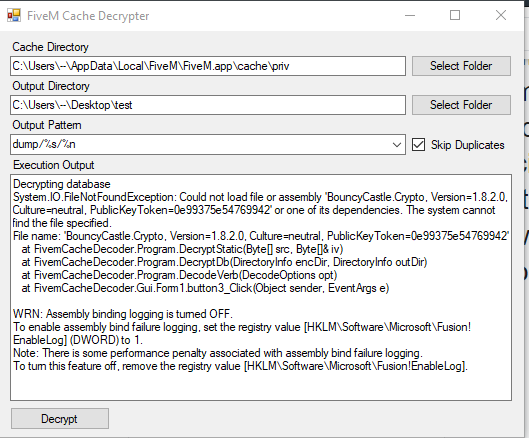Click the 'Note: There is some performance penalty' line
Viewport: 529px width, 438px height.
(218, 353)
